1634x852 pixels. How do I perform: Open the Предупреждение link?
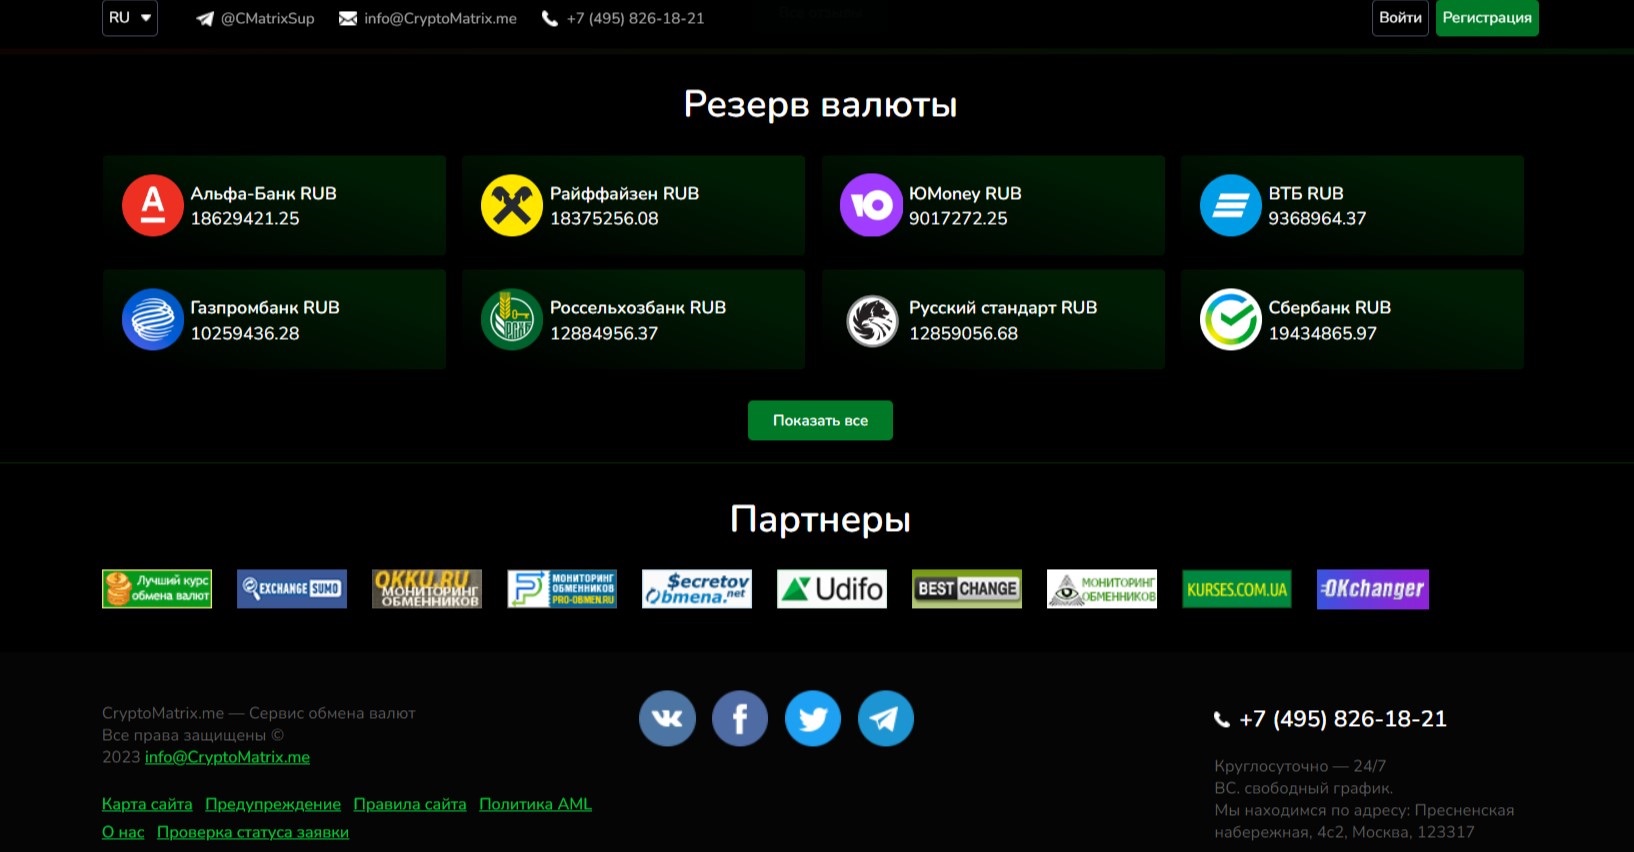[273, 804]
